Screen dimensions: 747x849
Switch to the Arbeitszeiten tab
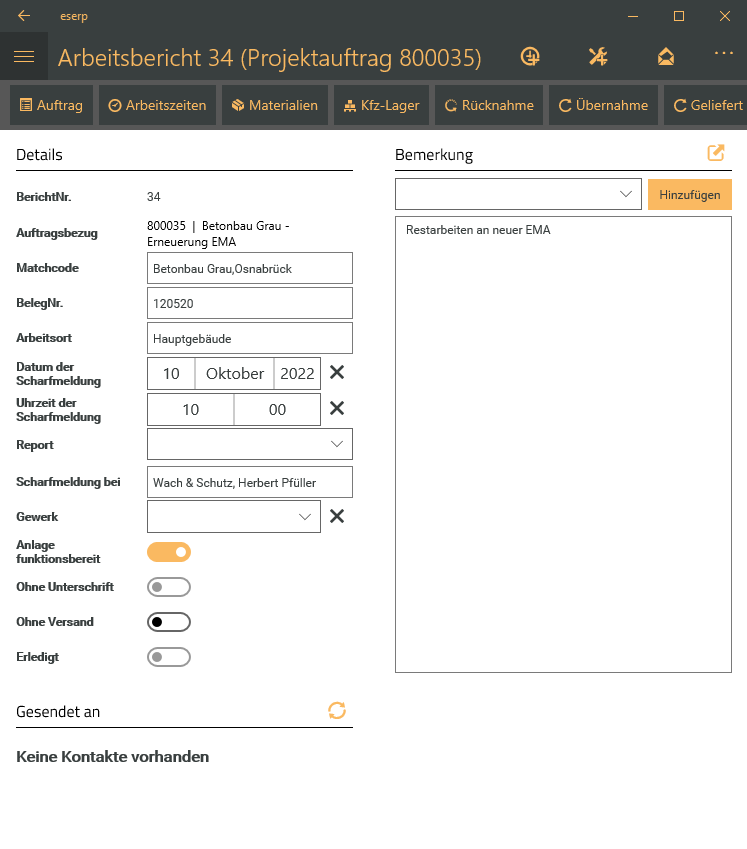(x=157, y=105)
